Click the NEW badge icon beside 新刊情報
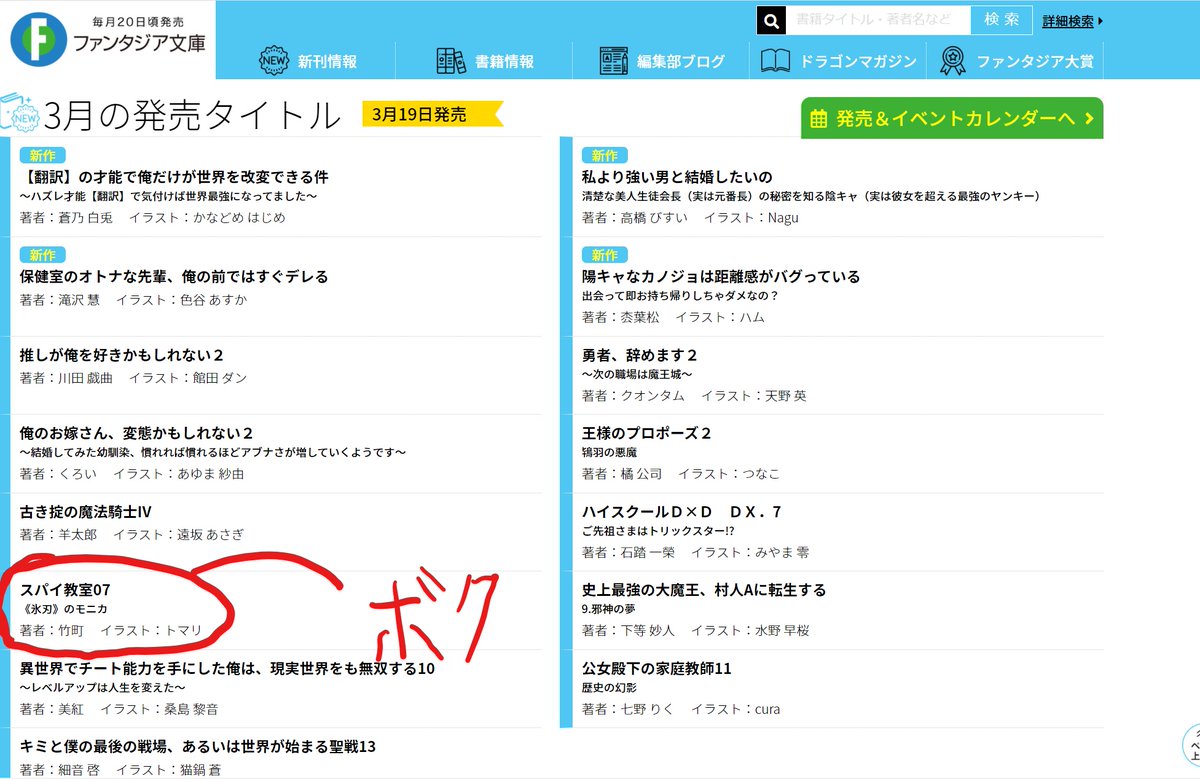Viewport: 1200px width, 779px height. tap(274, 61)
